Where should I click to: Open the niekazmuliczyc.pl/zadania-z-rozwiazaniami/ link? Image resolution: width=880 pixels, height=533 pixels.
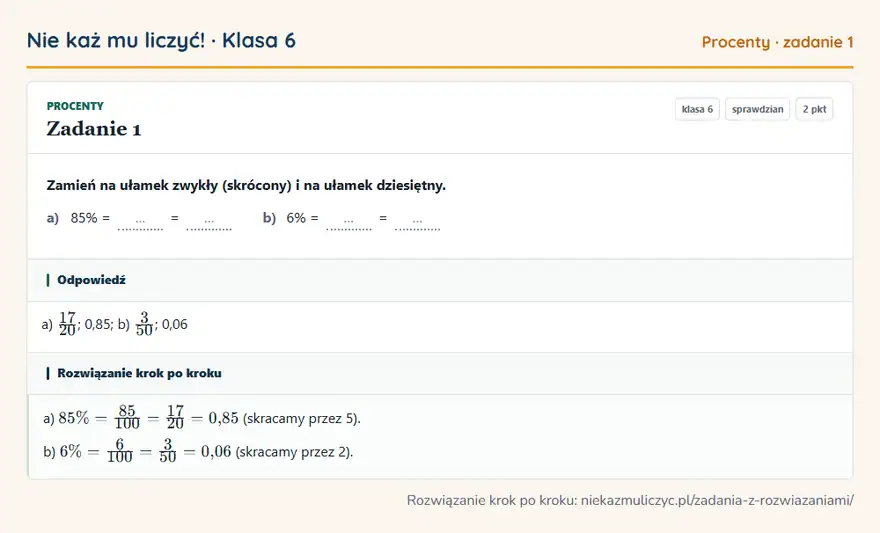pyautogui.click(x=717, y=500)
